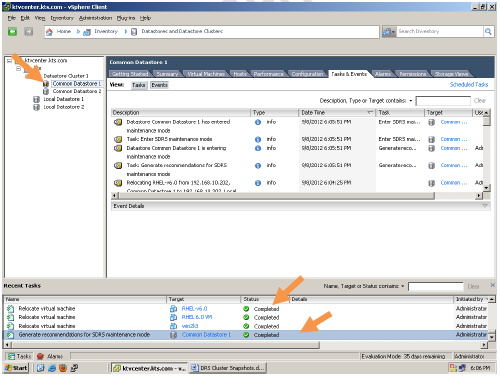Click VM icon beside RHEL-v6.0 target
The image size is (500, 379).
(x=174, y=309)
